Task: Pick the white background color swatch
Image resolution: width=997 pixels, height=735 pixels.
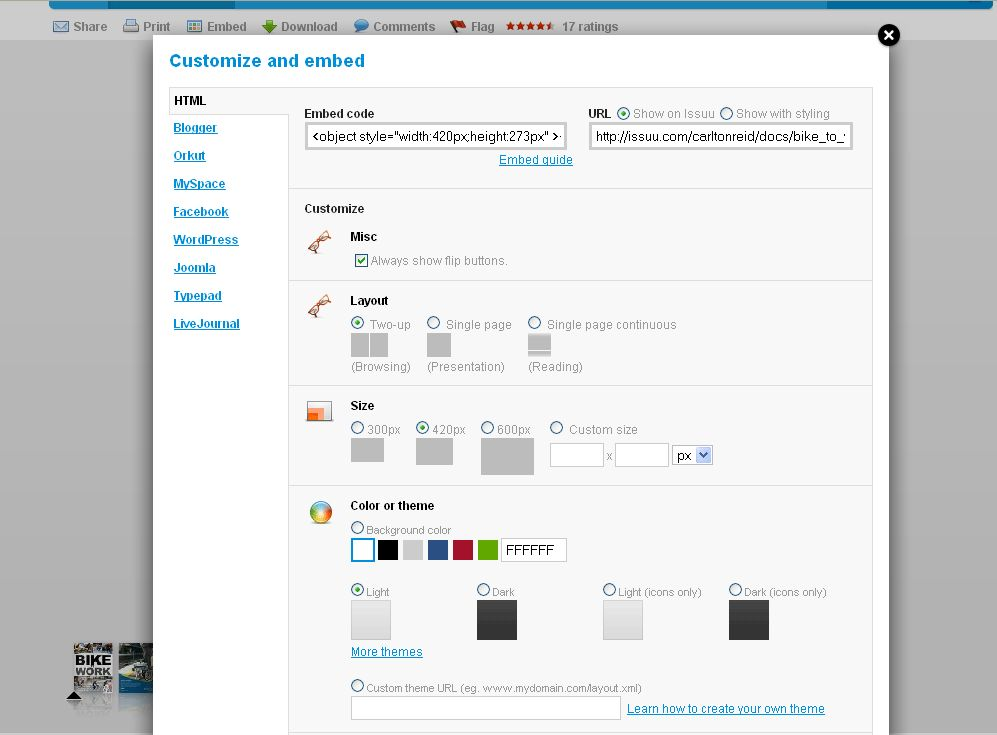Action: 362,550
